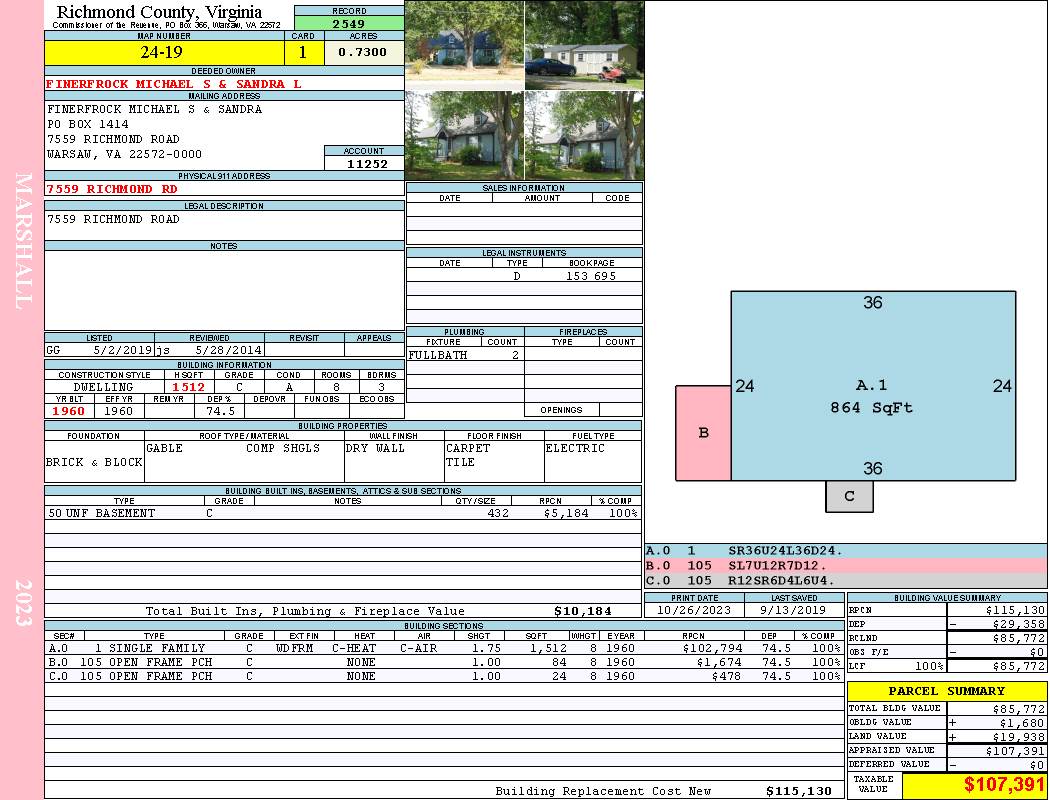Click the green record number 2549 field
1050x800 pixels.
tap(349, 23)
